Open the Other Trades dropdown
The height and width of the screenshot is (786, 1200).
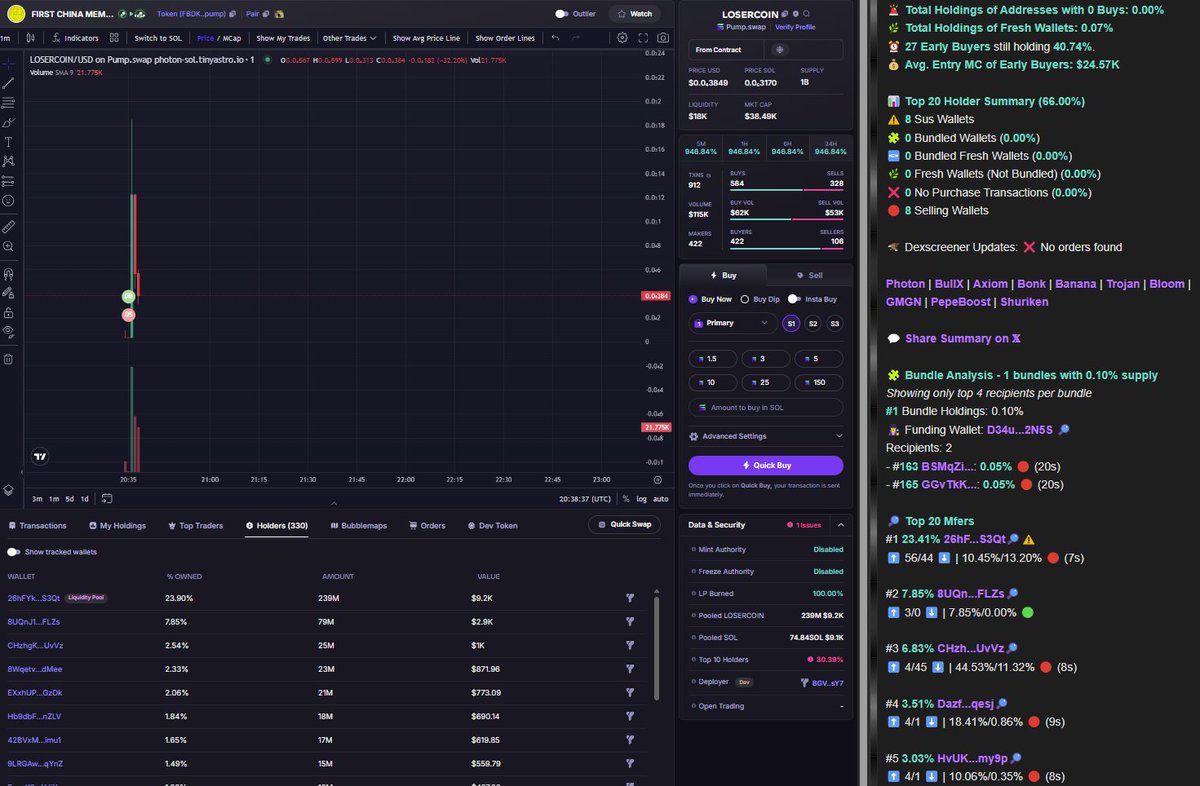coord(350,38)
